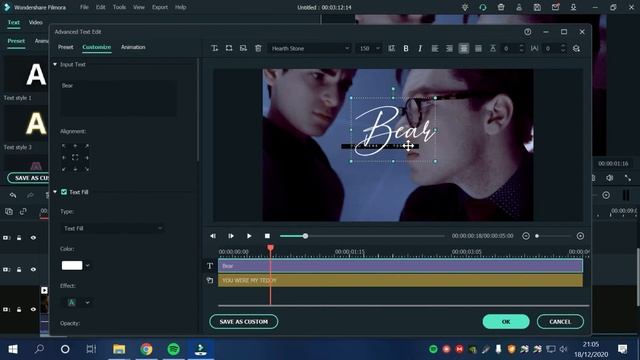Click the dialog timeline zoom slider handle

click(x=537, y=236)
